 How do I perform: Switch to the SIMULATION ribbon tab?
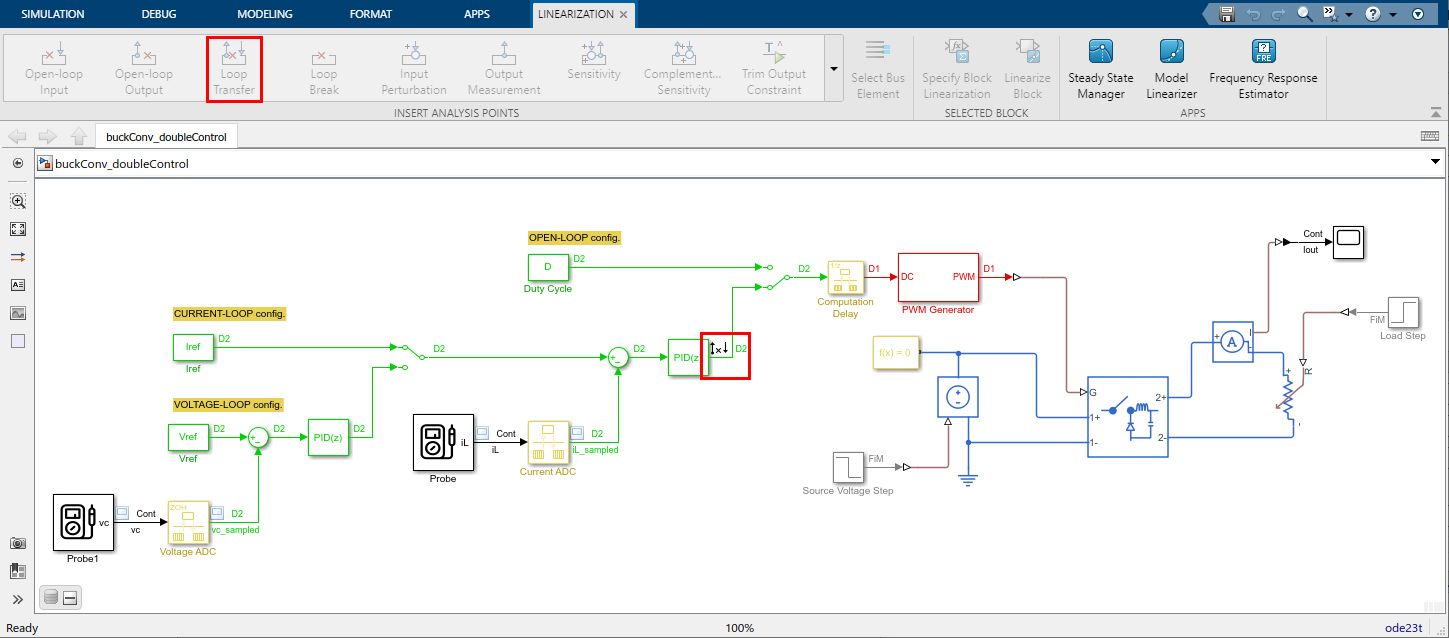click(x=53, y=14)
